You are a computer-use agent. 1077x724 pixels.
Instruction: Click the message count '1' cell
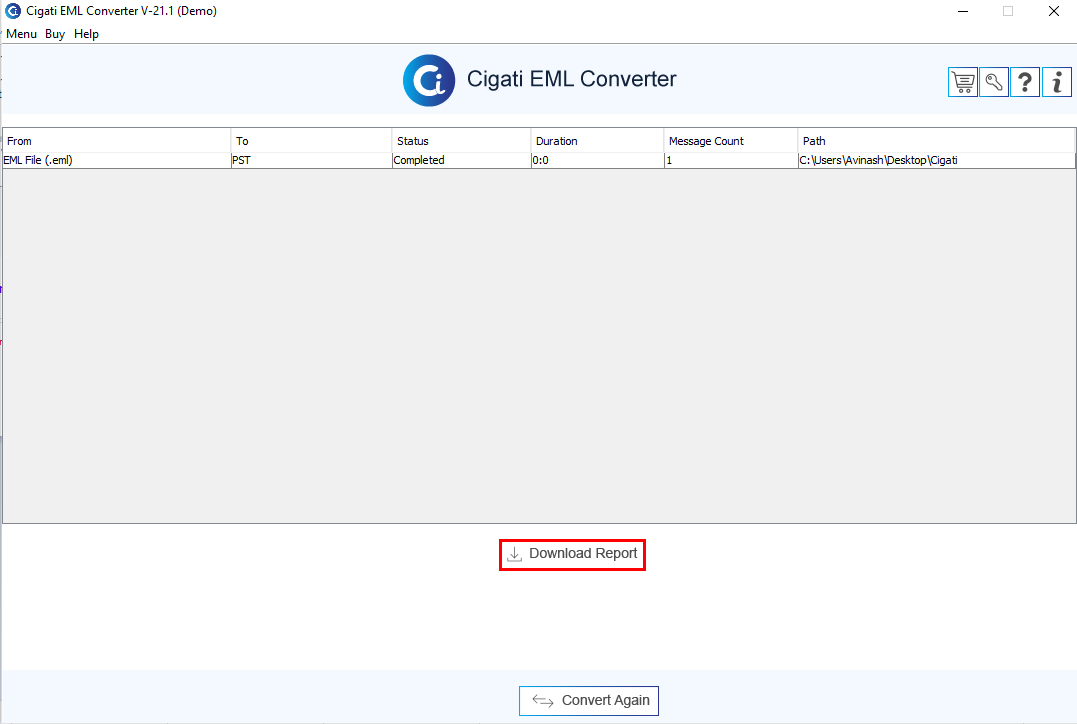click(x=731, y=160)
